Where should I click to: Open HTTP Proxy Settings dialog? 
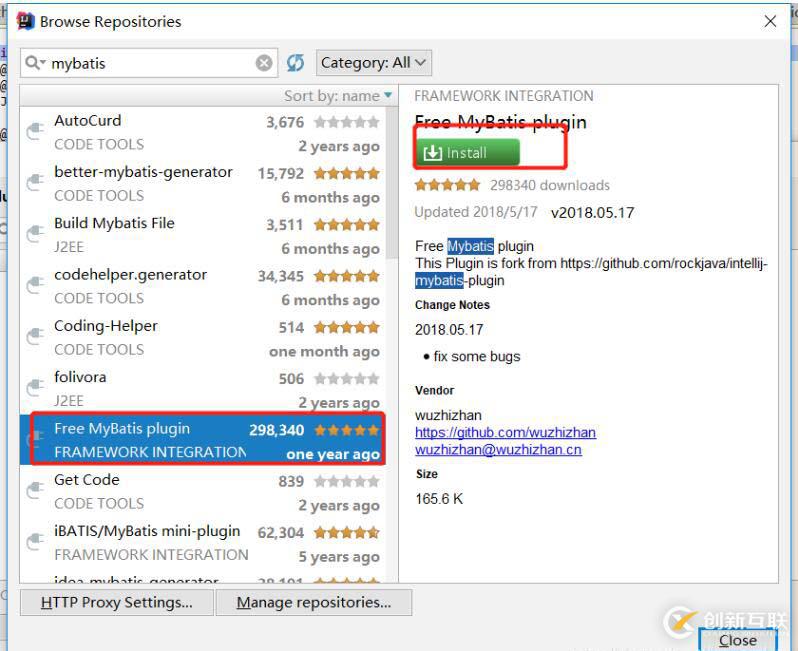pos(117,603)
